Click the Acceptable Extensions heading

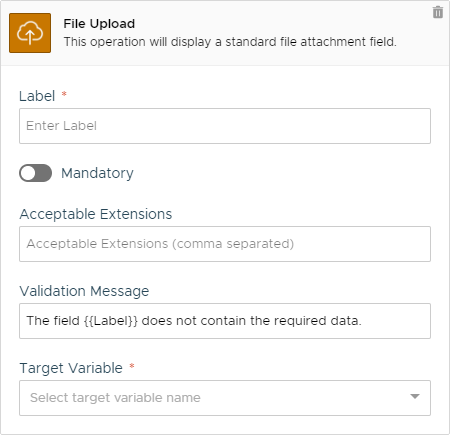point(96,214)
